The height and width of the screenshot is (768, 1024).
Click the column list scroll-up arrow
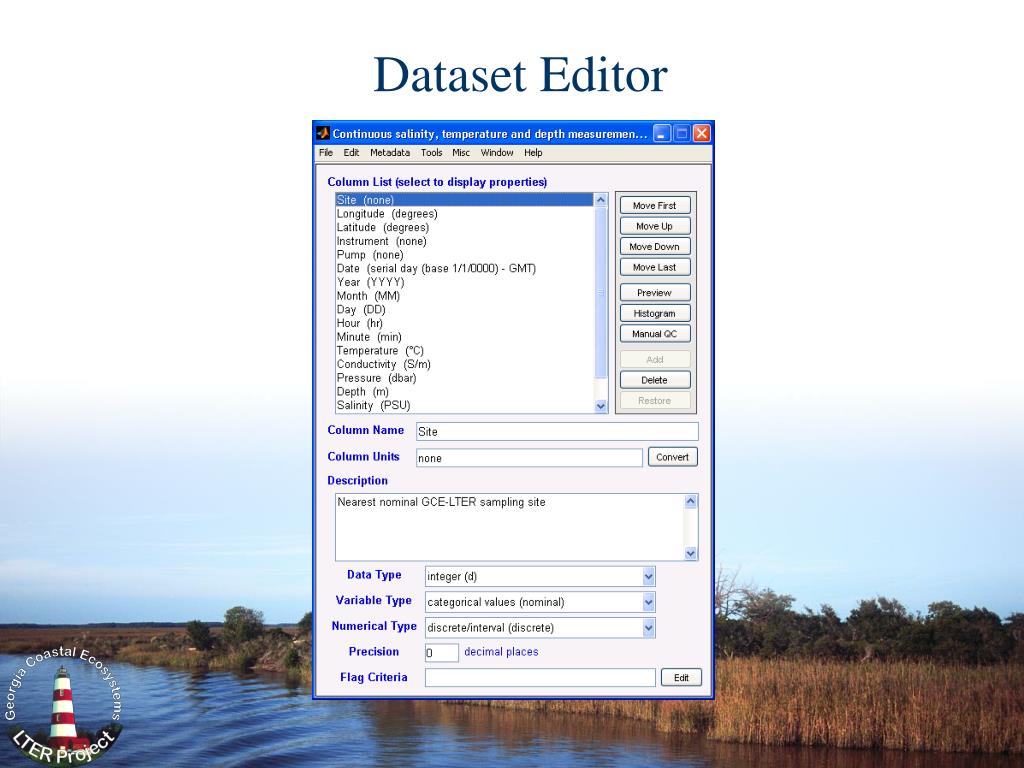point(601,200)
